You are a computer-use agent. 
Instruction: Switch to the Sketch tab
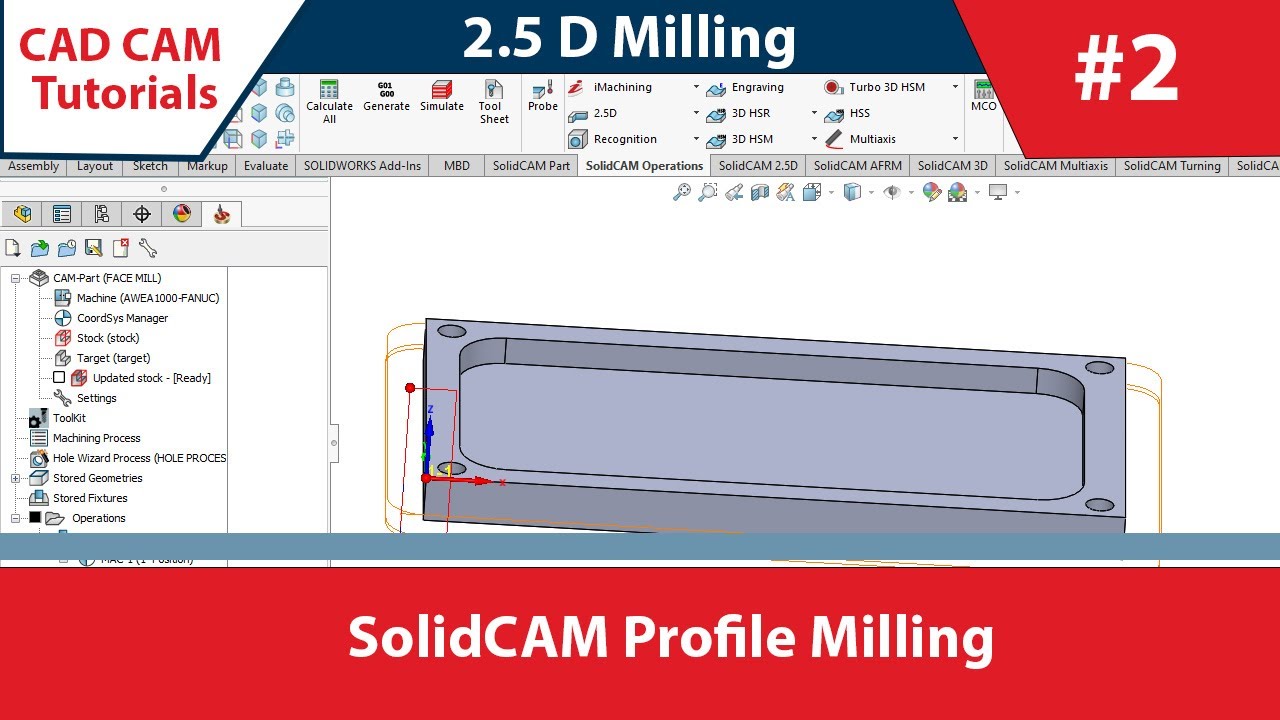tap(150, 166)
